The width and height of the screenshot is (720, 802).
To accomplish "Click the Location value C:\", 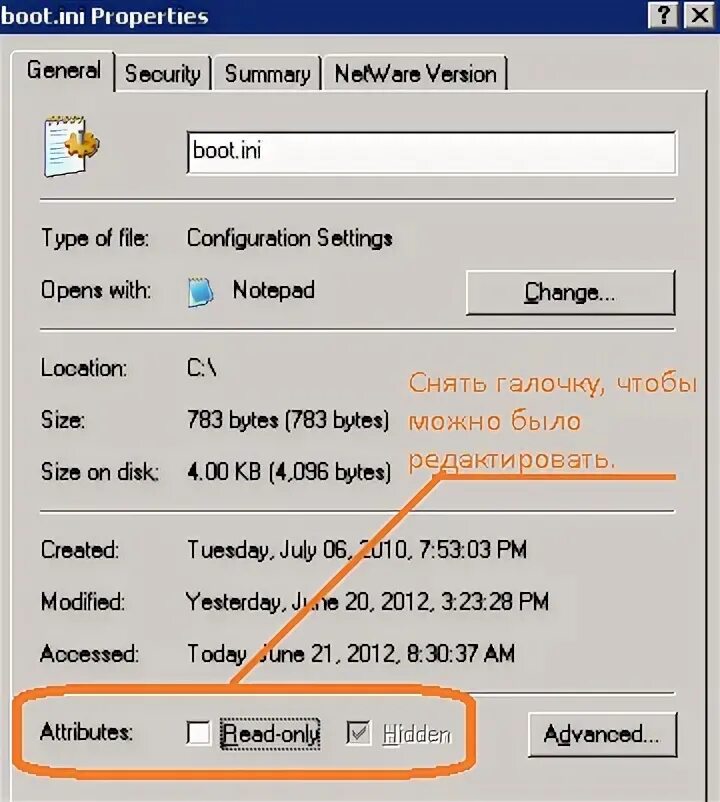I will pos(202,368).
